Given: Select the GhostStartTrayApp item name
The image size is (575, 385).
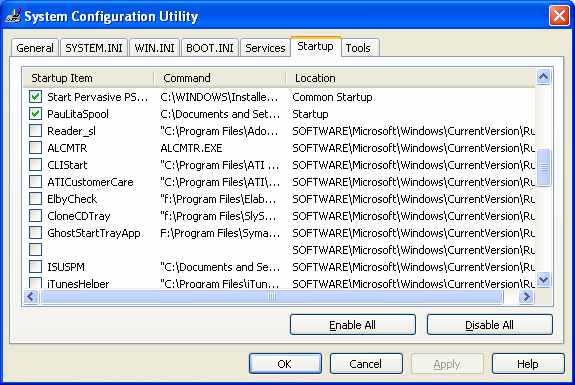Looking at the screenshot, I should [94, 233].
